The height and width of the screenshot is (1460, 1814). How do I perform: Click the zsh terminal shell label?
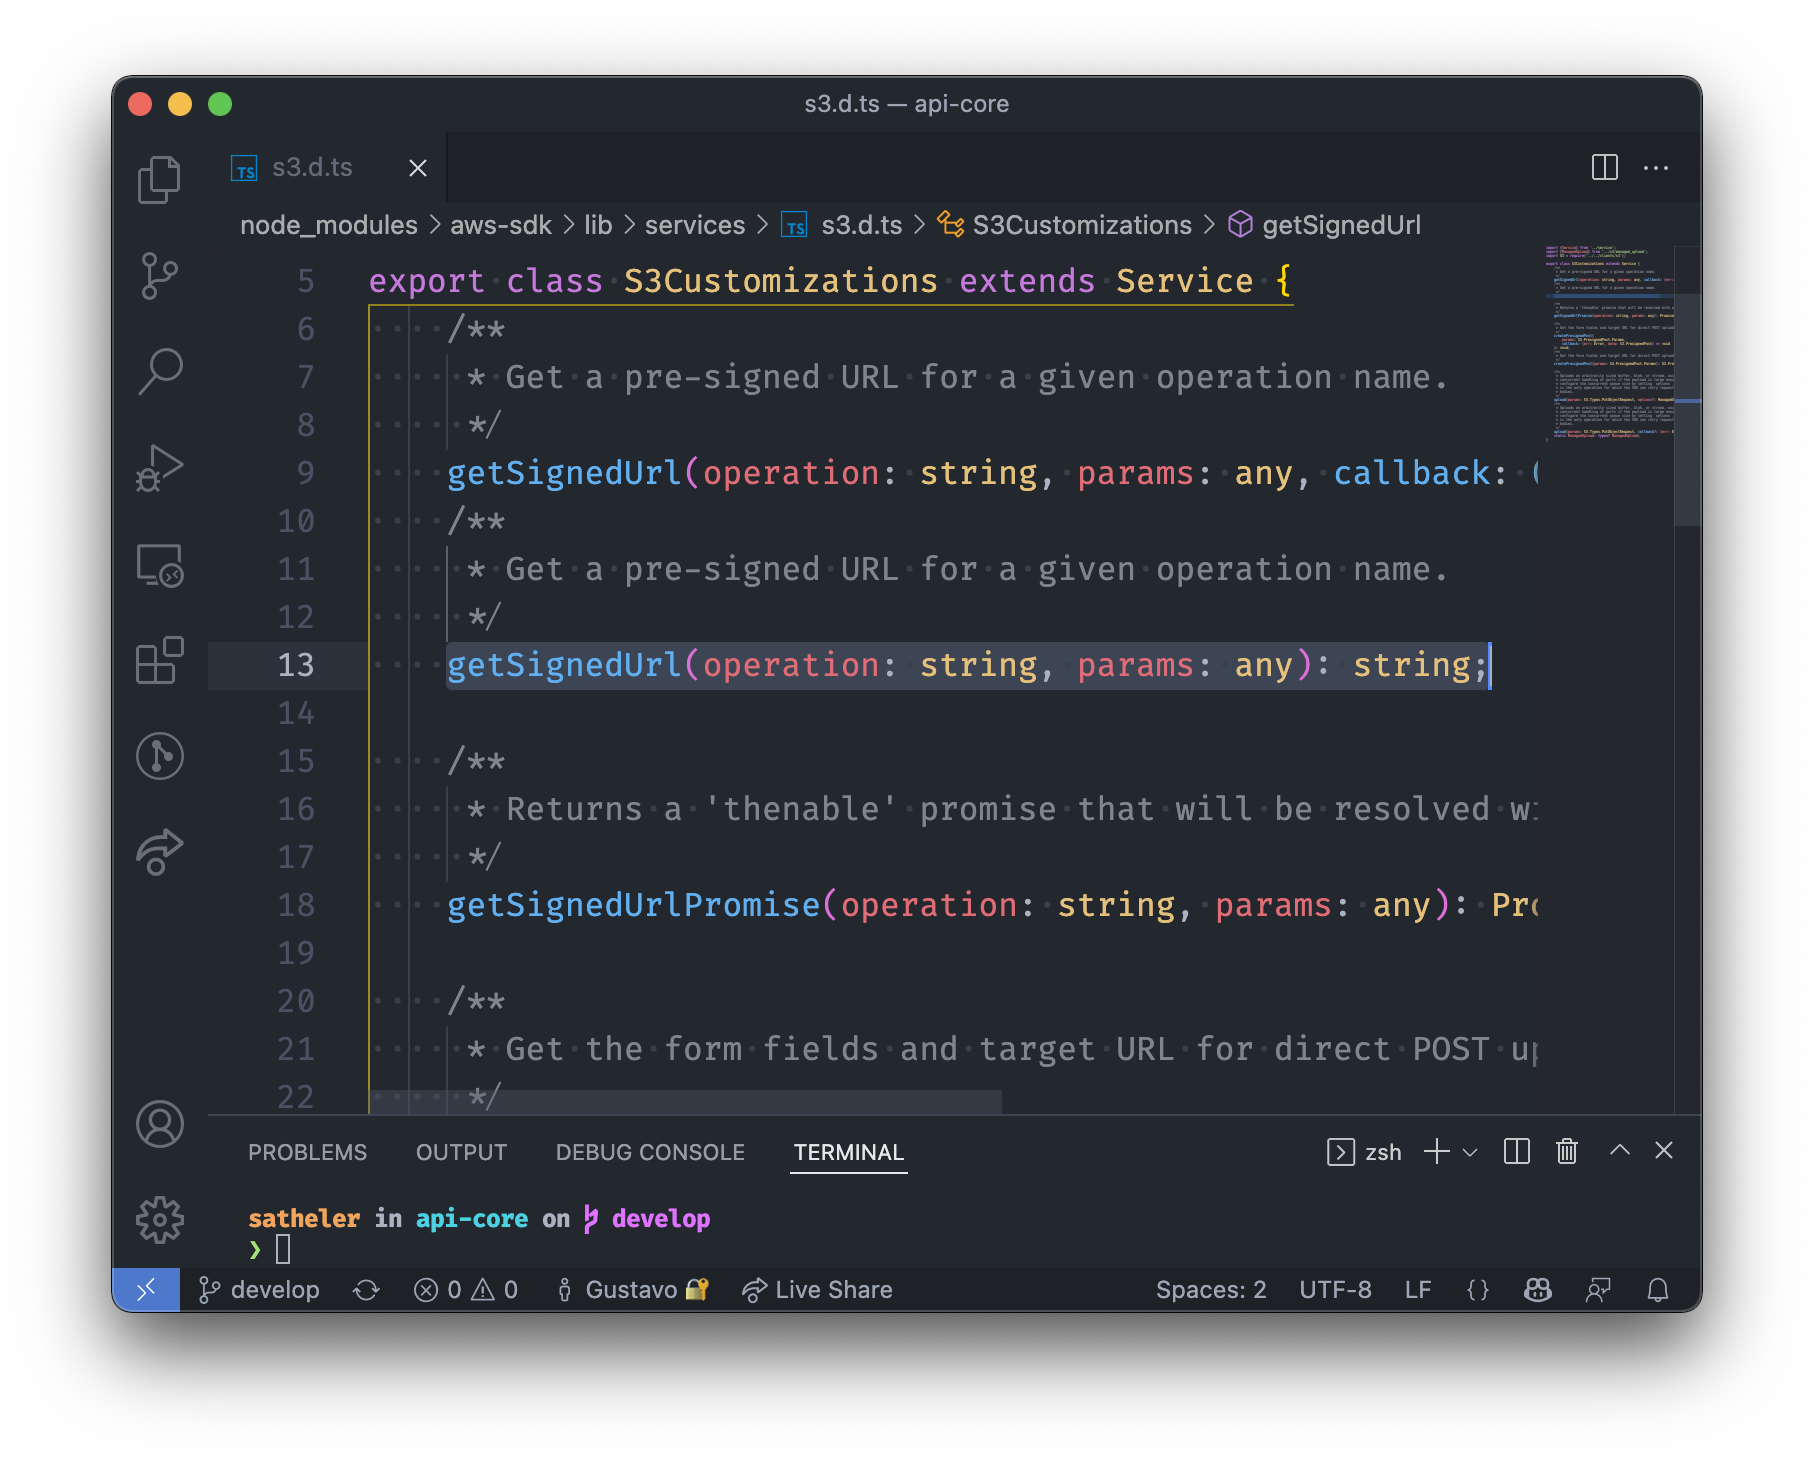1364,1152
